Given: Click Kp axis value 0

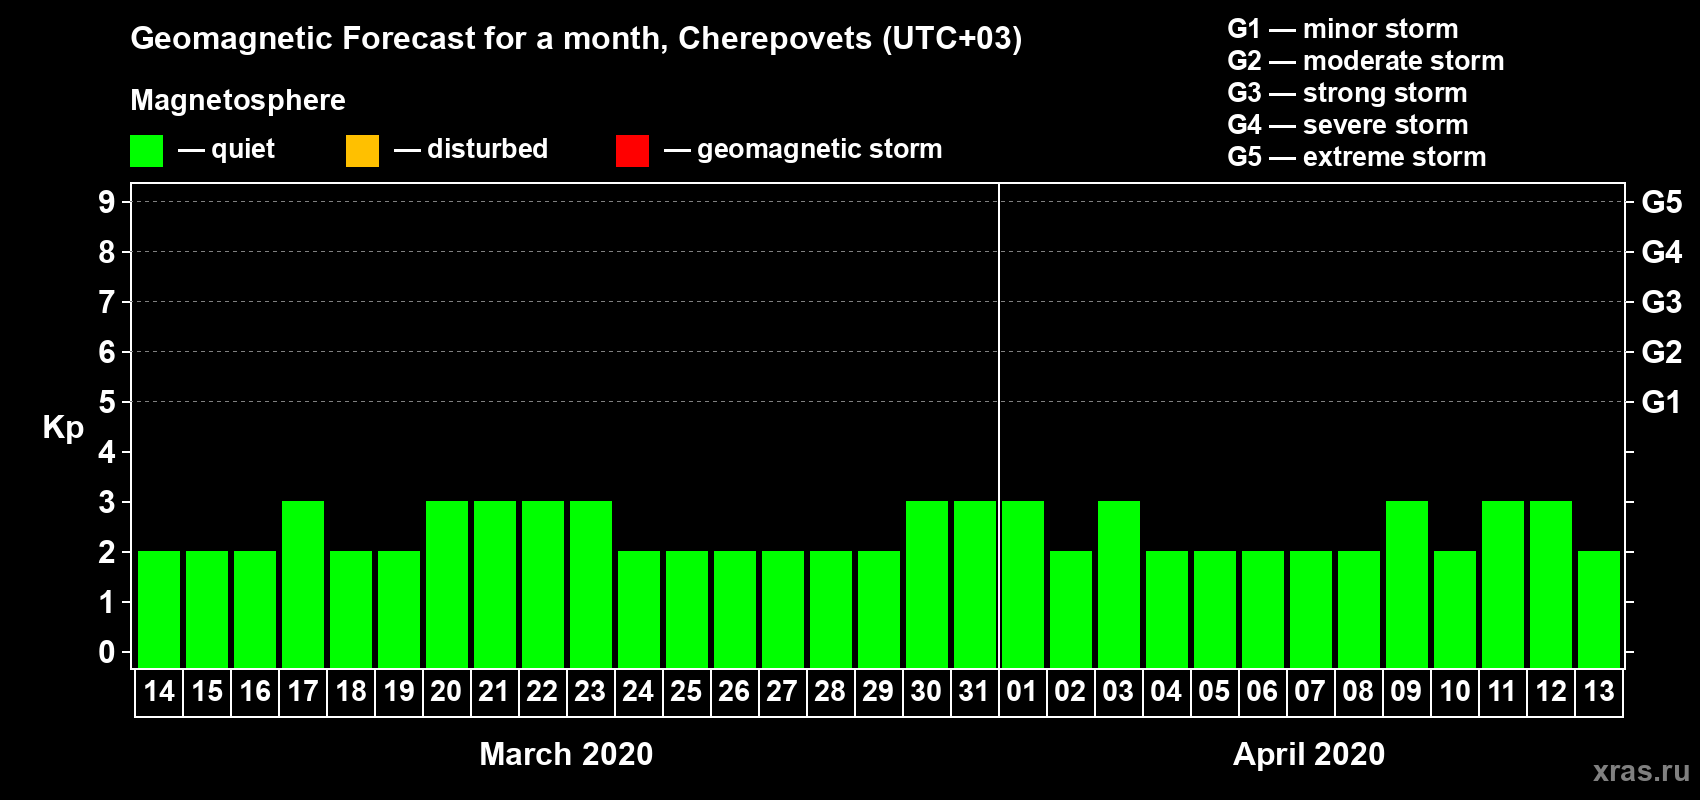Looking at the screenshot, I should (106, 652).
